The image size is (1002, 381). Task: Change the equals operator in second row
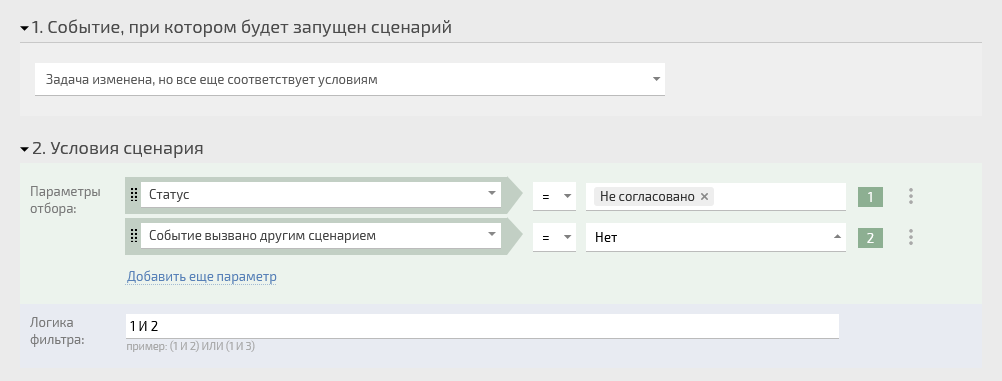(554, 237)
